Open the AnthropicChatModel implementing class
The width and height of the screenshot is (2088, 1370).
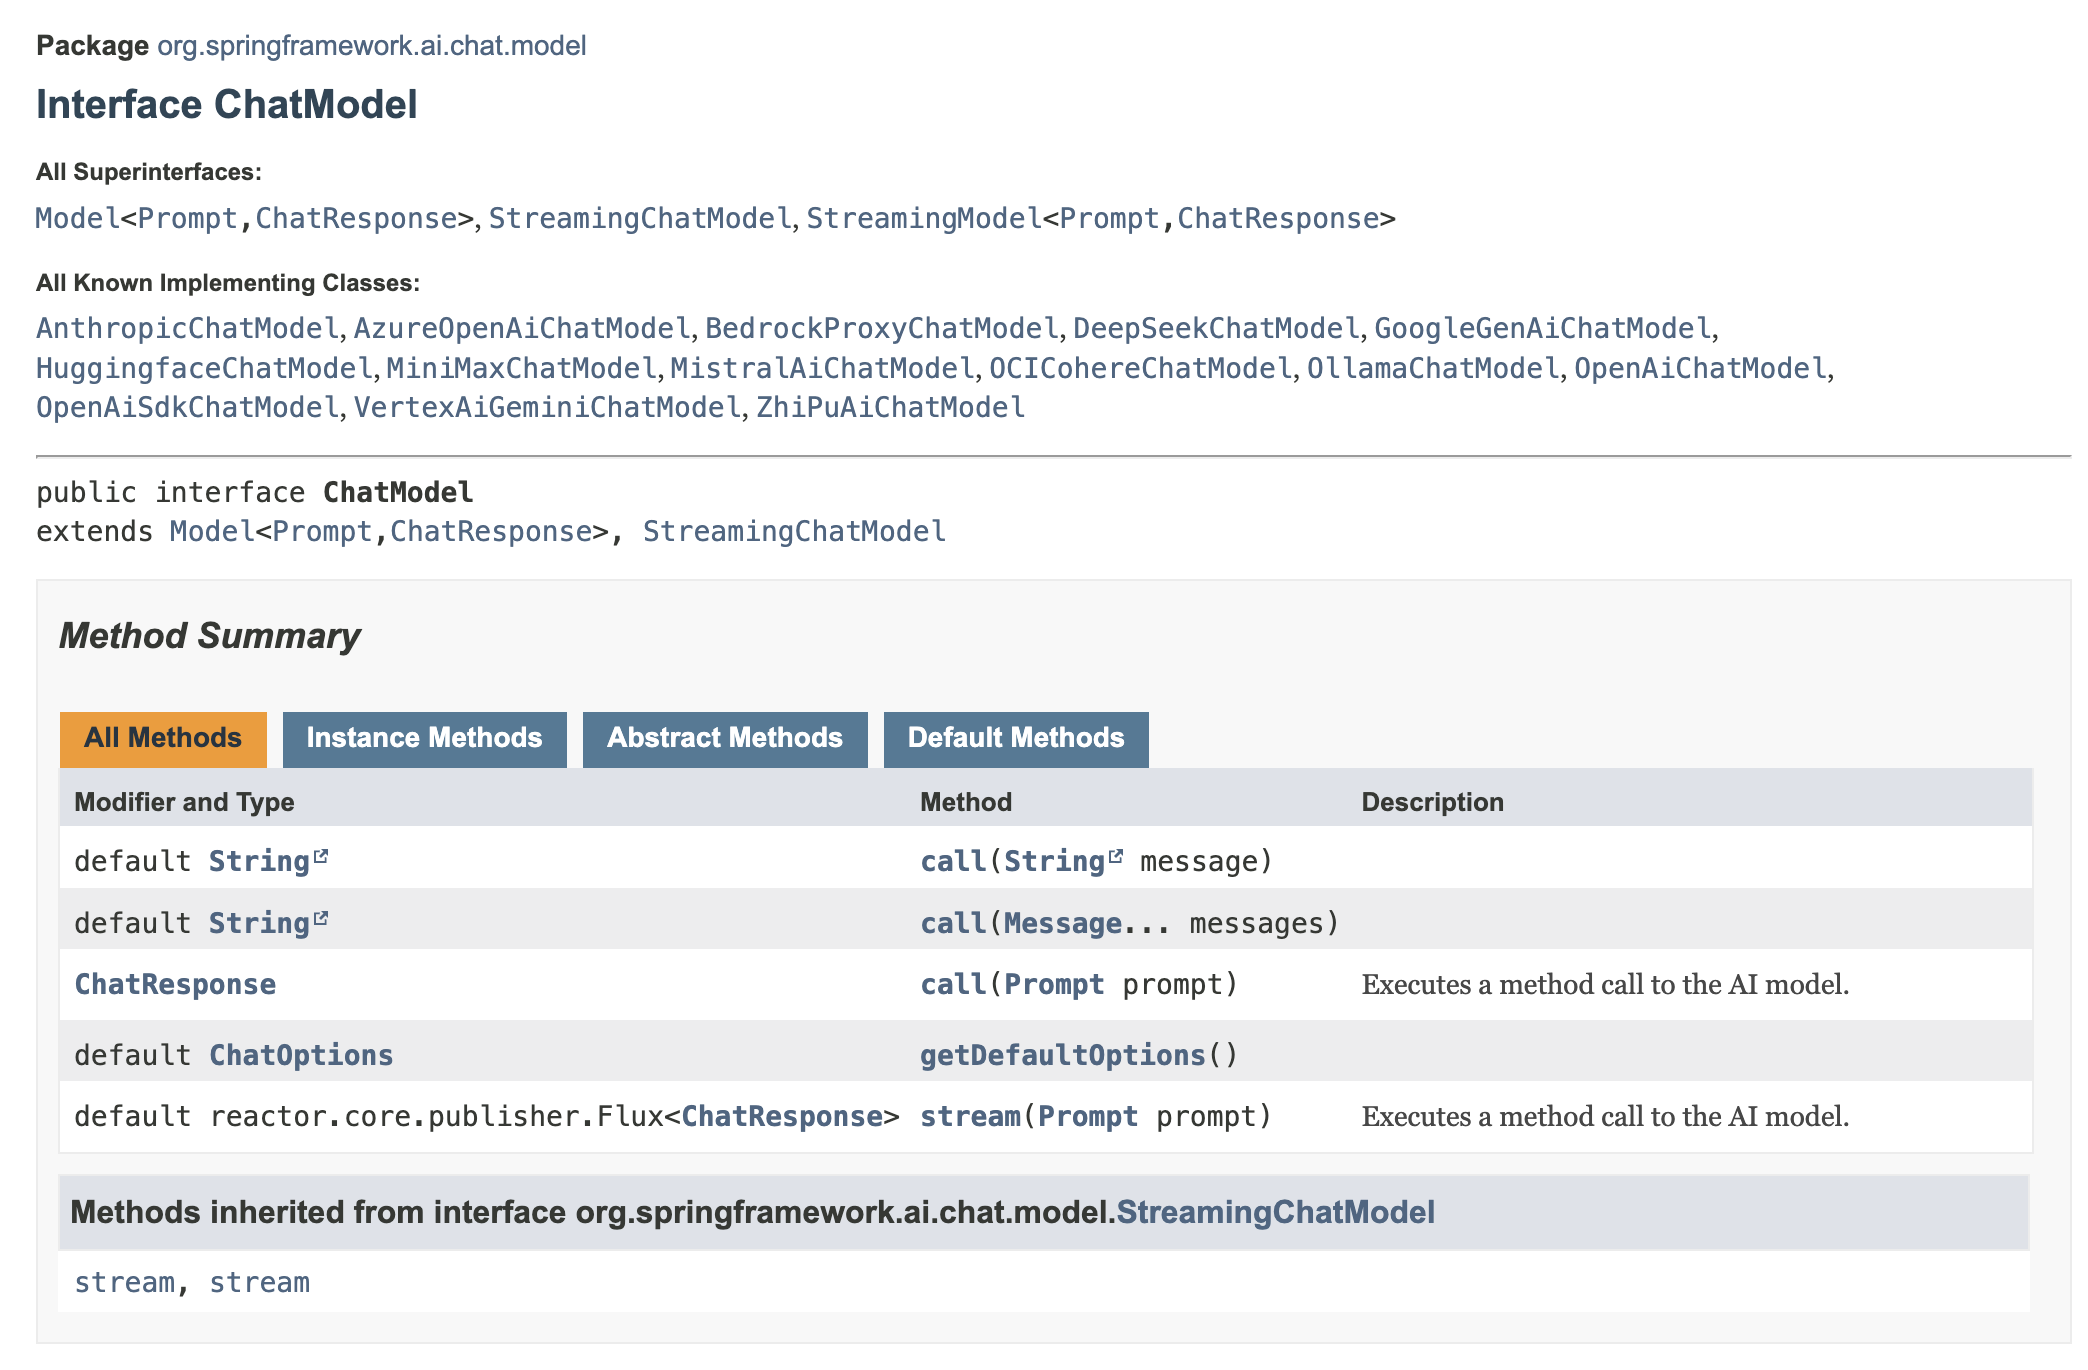[187, 328]
